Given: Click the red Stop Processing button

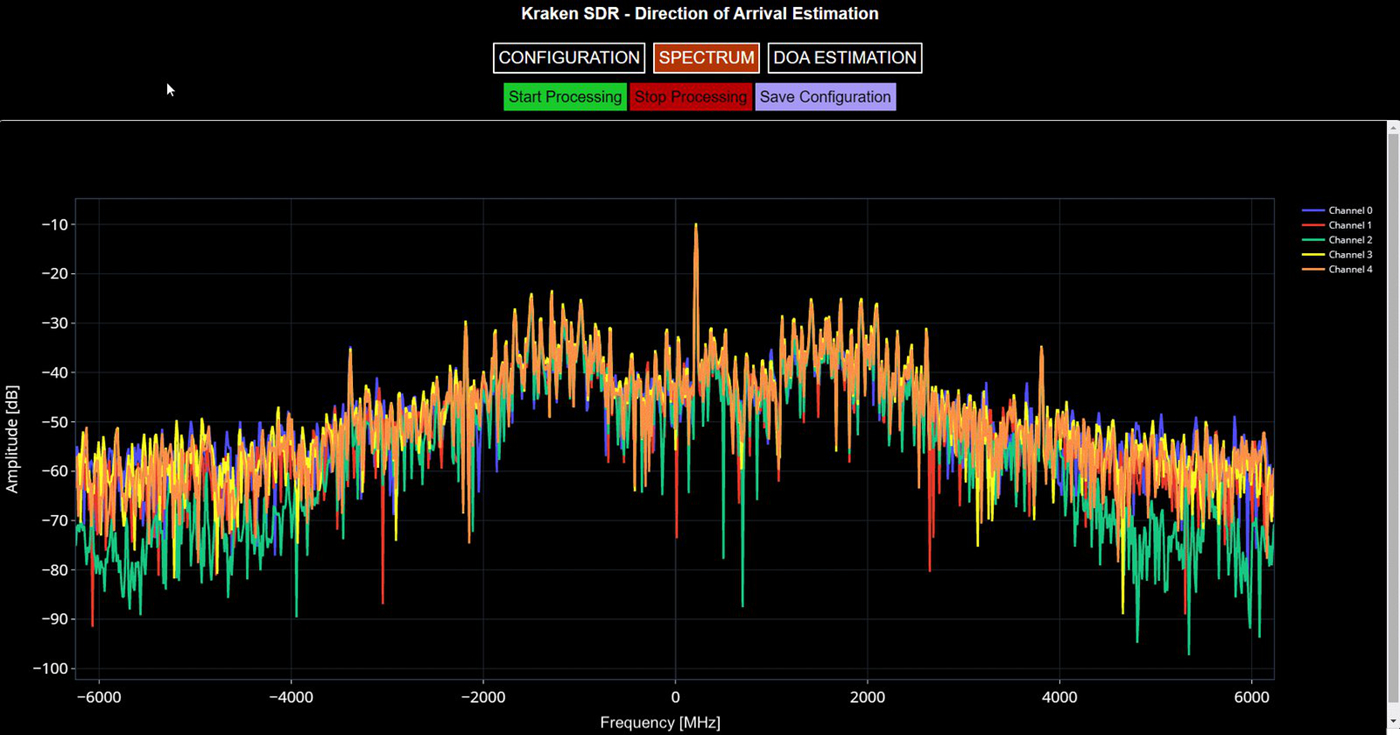Looking at the screenshot, I should coord(691,97).
